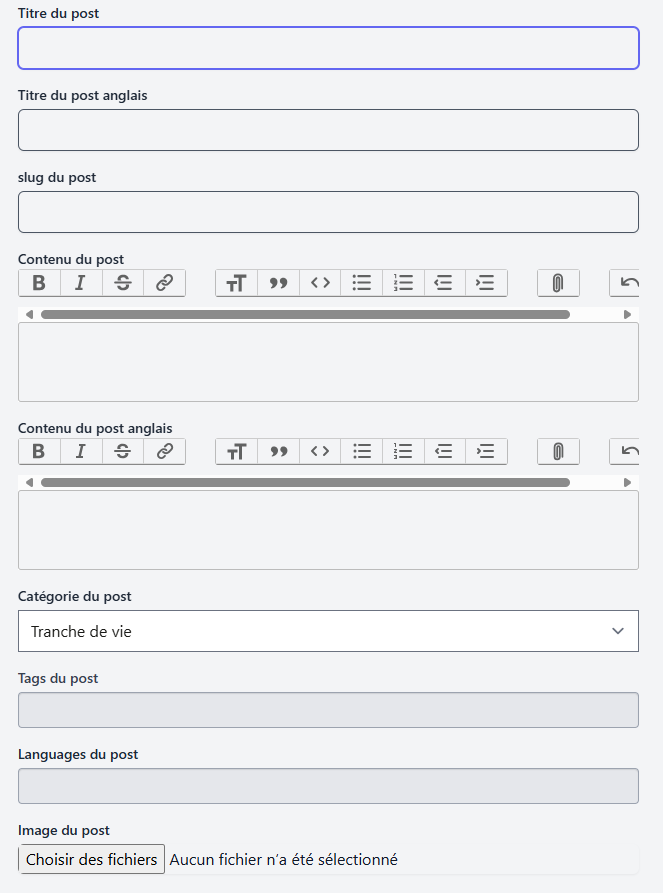Click into the slug du post field
Image resolution: width=663 pixels, height=893 pixels.
pyautogui.click(x=328, y=212)
